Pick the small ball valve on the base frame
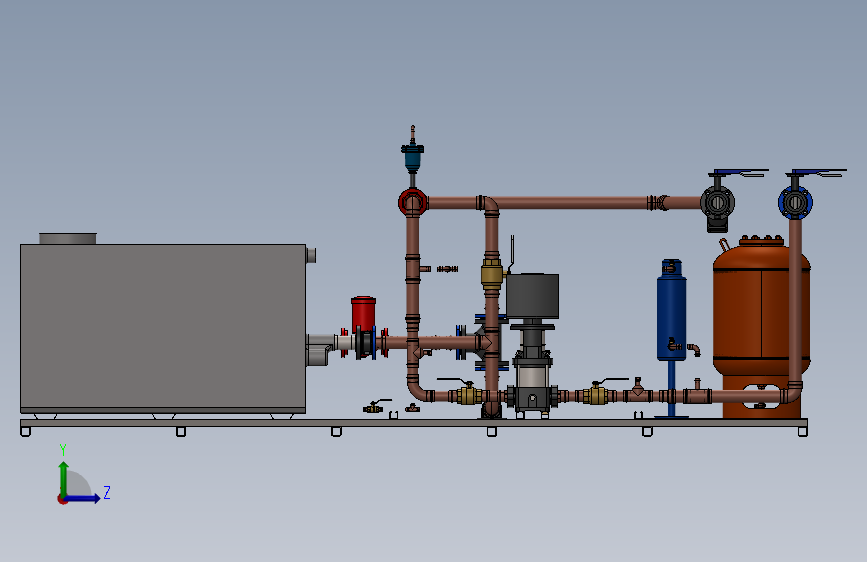 373,408
